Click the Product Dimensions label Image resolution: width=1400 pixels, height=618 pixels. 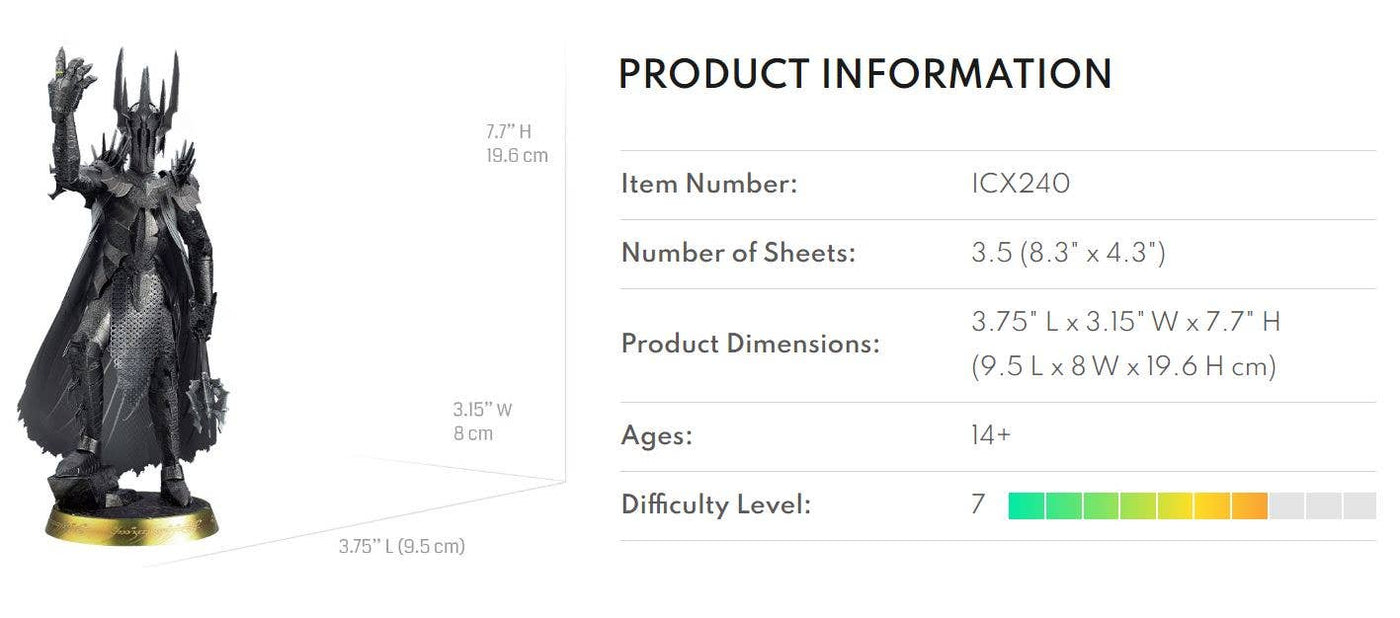tap(750, 344)
